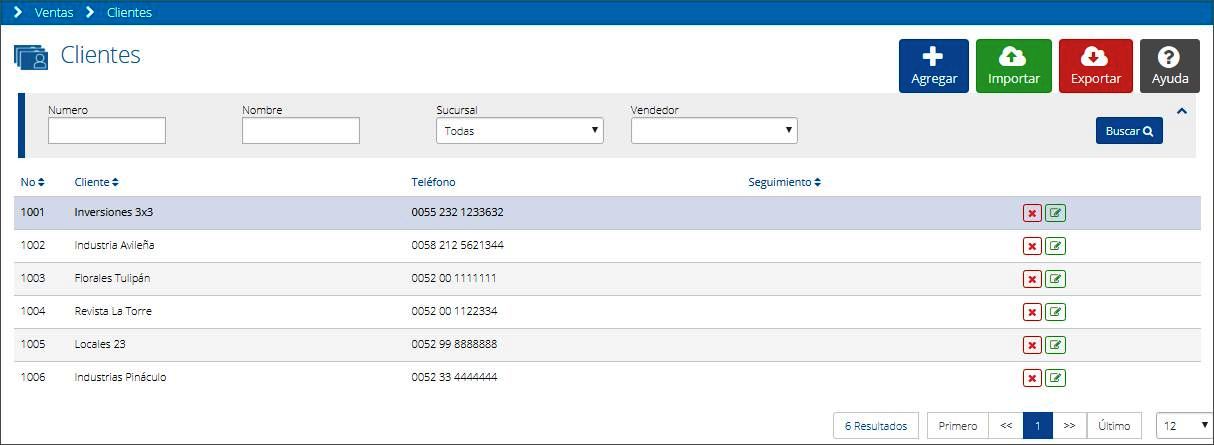Image resolution: width=1214 pixels, height=445 pixels.
Task: Select page 1 in pagination
Action: [1038, 426]
